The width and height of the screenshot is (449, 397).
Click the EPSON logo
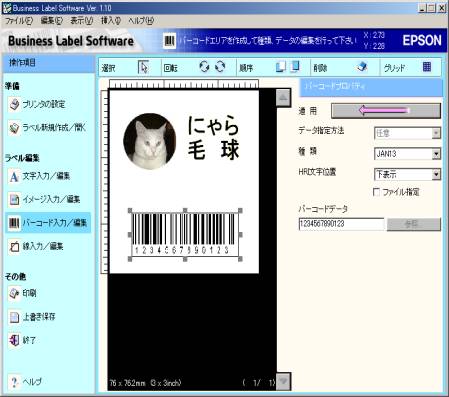point(422,41)
